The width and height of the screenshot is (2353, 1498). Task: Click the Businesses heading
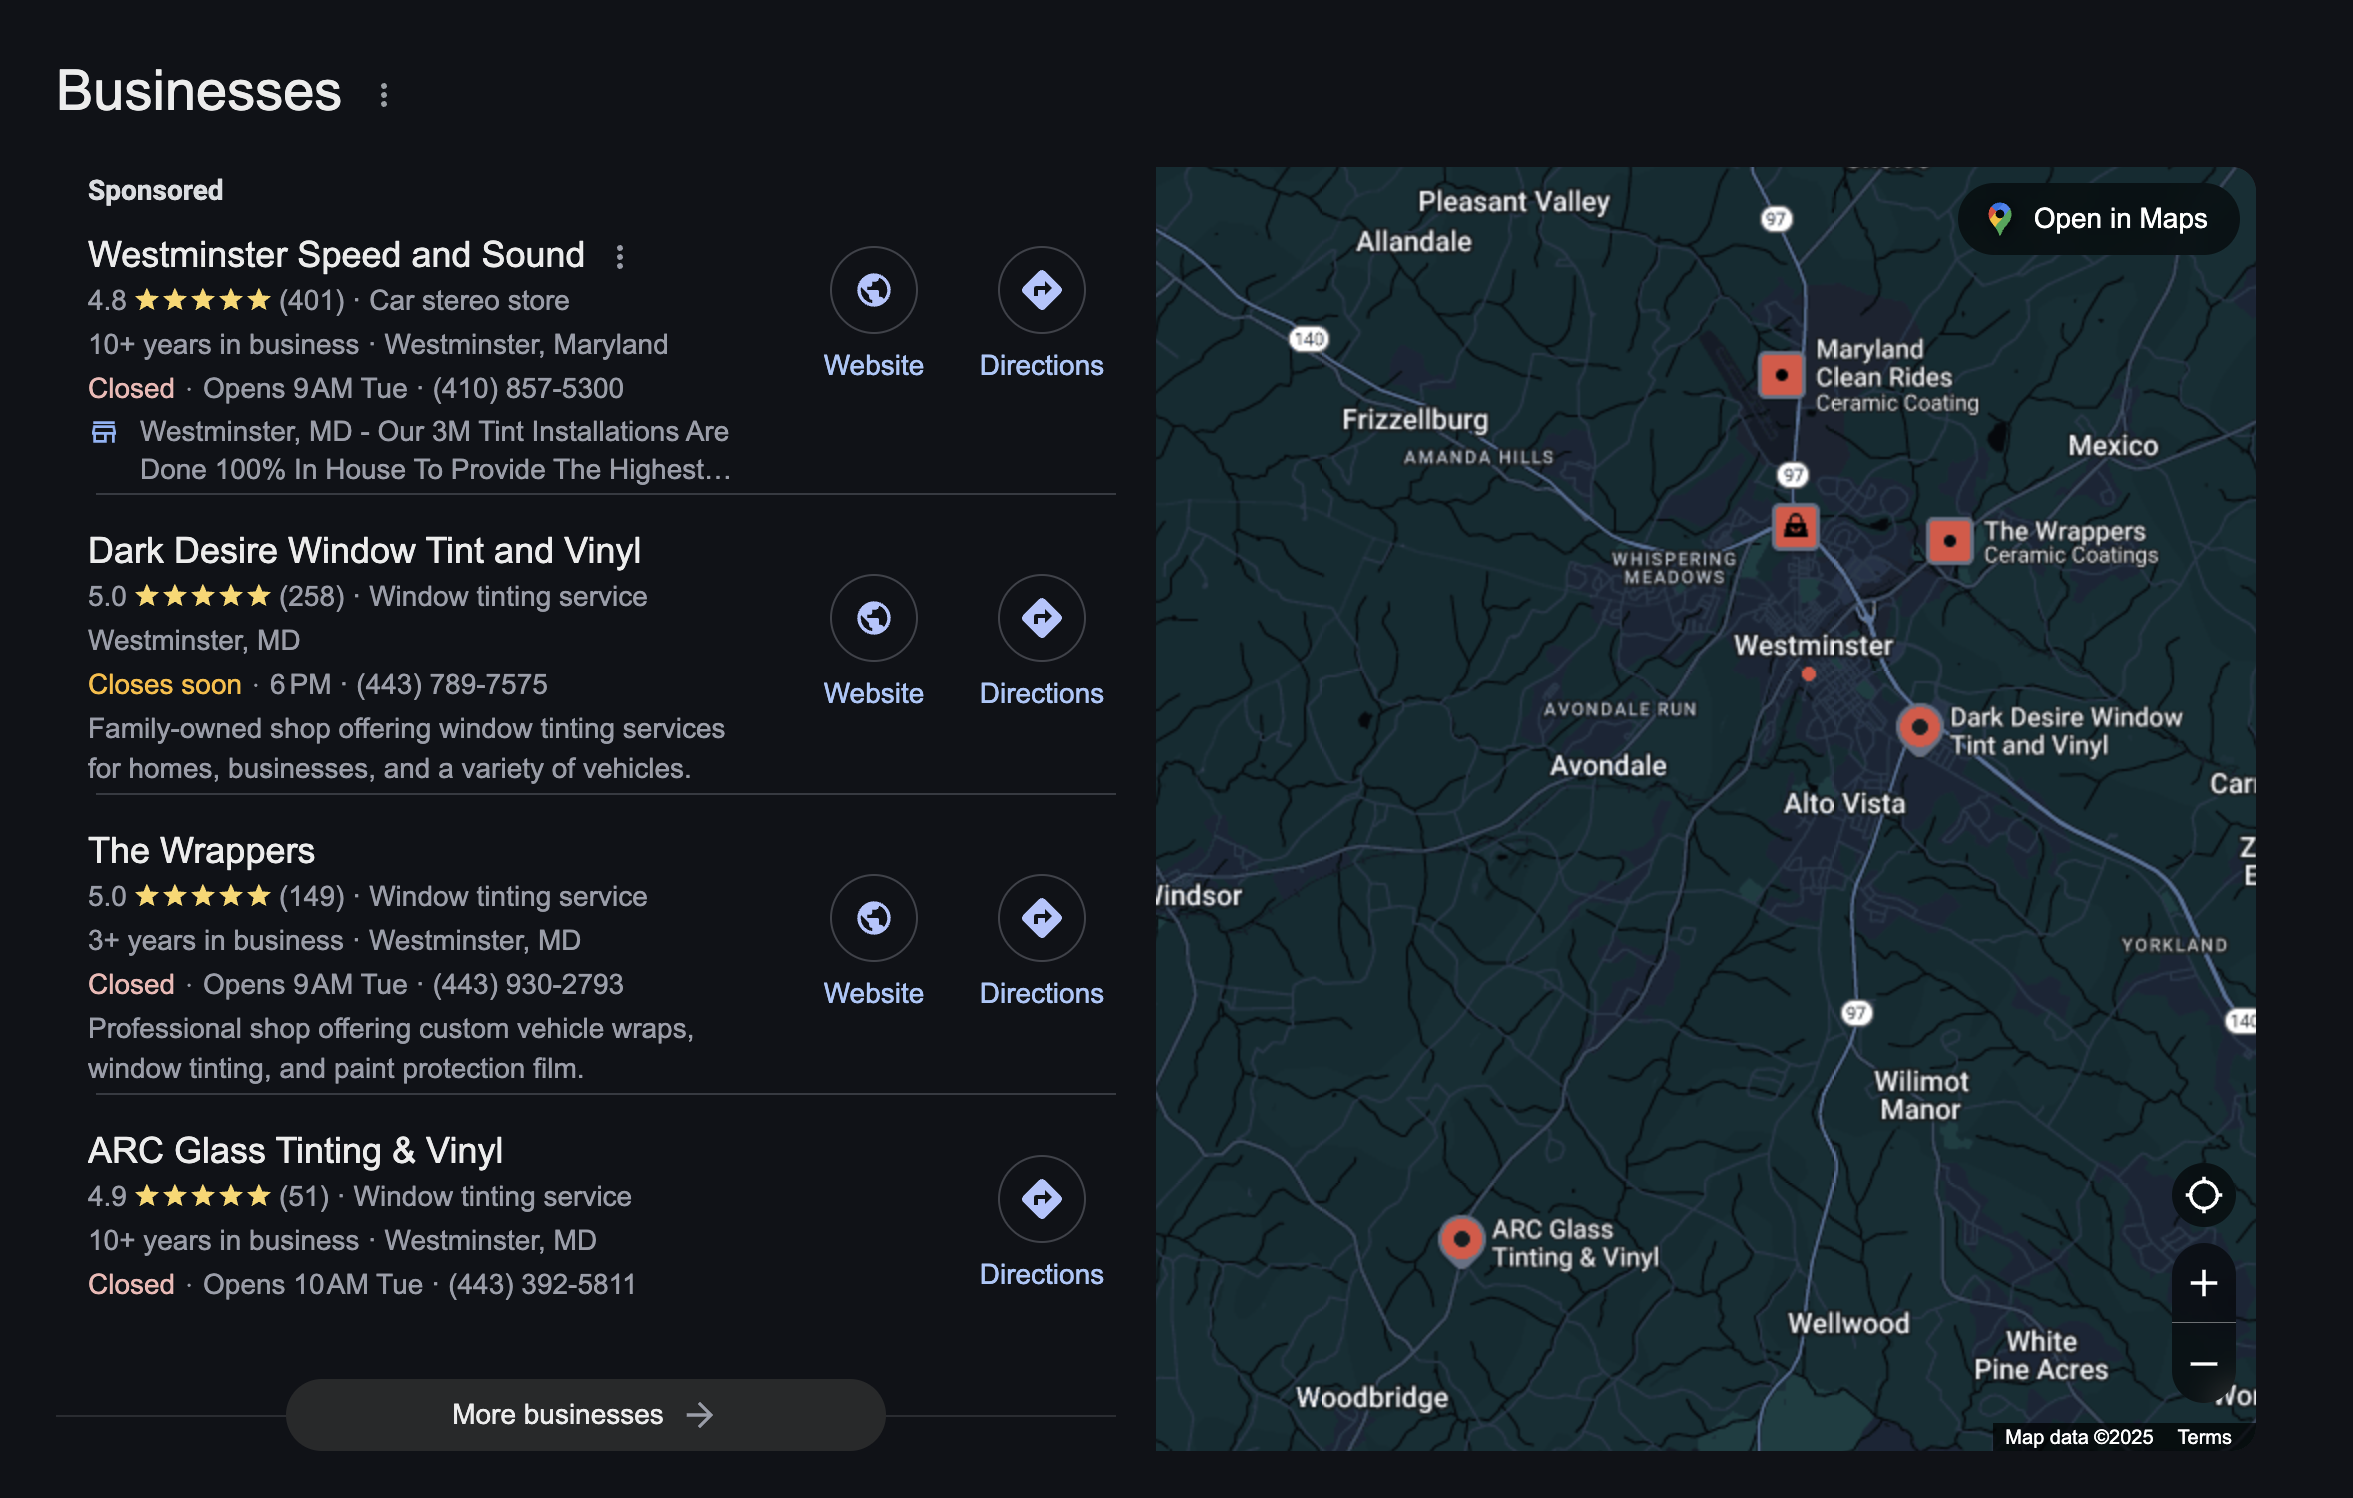(199, 91)
